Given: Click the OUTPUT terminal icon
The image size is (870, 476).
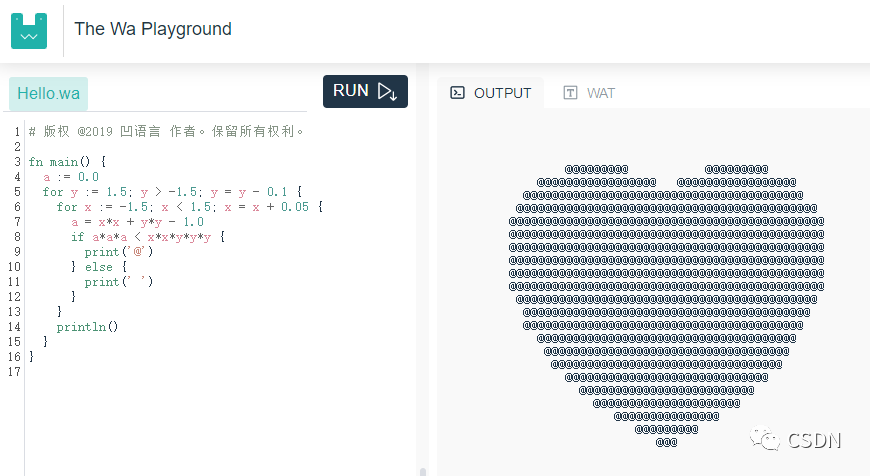Looking at the screenshot, I should [x=458, y=93].
